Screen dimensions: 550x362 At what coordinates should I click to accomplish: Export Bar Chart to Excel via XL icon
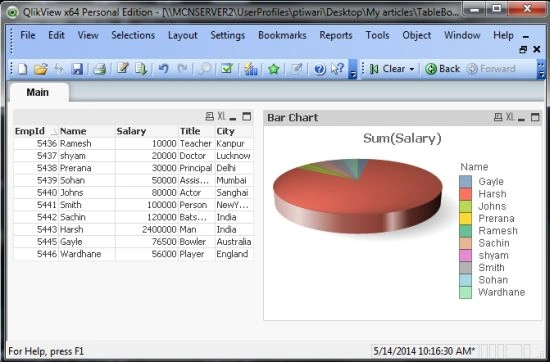(510, 117)
